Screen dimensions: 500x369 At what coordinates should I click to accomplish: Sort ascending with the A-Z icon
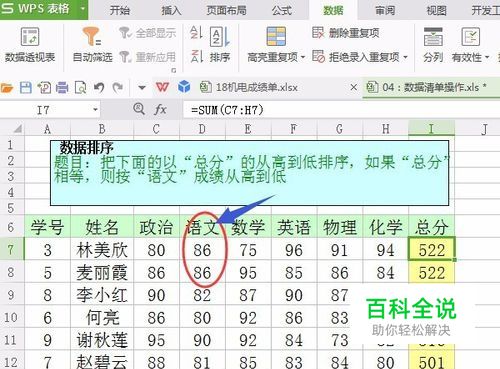(196, 33)
